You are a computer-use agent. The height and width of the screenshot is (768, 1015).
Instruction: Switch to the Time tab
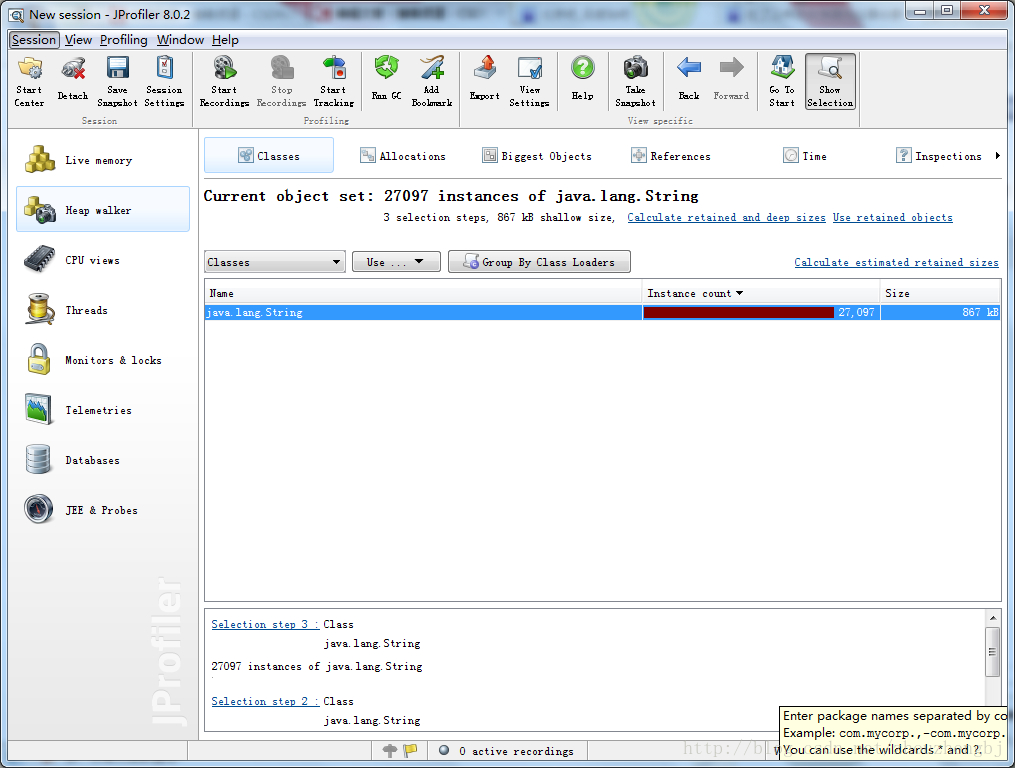[x=805, y=156]
